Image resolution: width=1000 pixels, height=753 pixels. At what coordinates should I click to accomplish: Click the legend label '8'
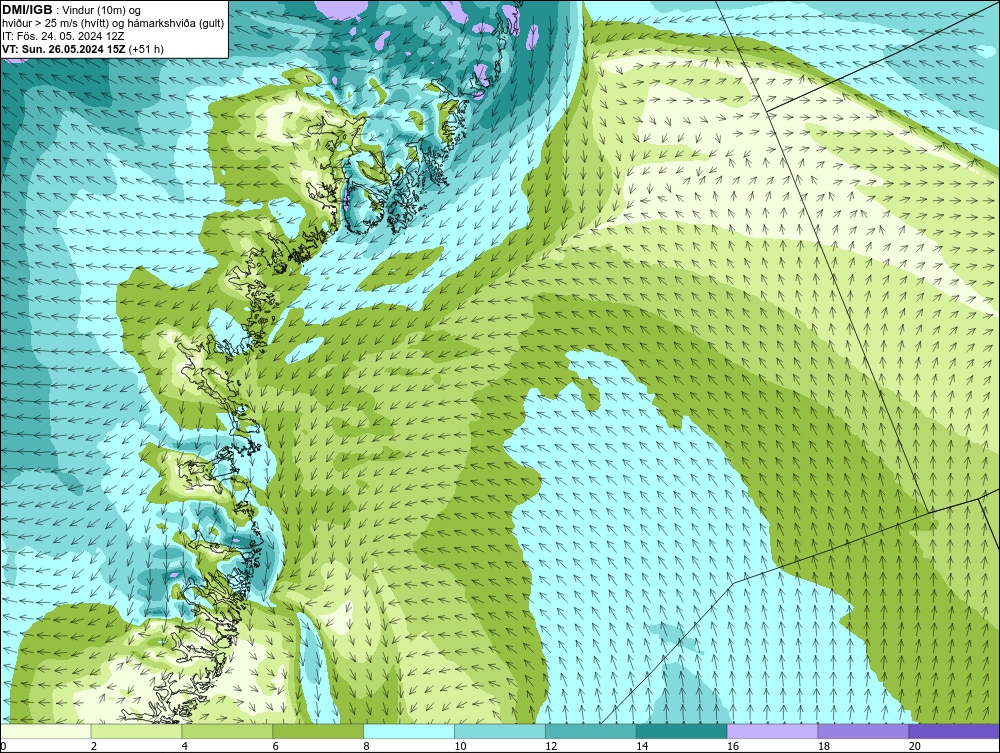(366, 746)
